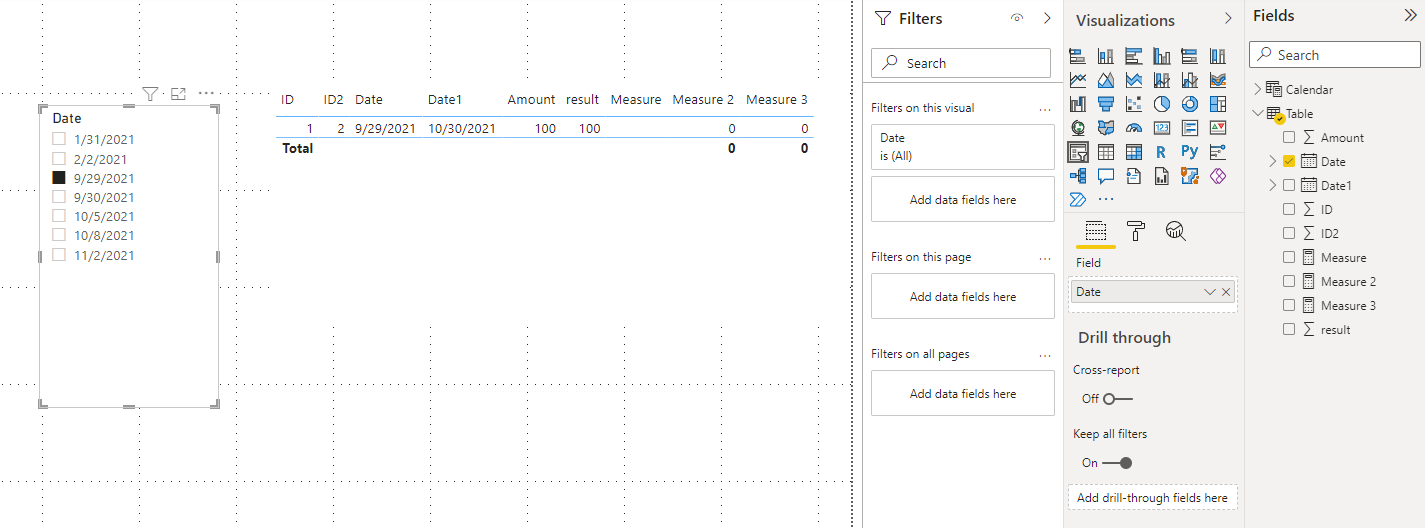Select the Donut chart visual
Screen dimensions: 1425x528
pyautogui.click(x=1190, y=104)
